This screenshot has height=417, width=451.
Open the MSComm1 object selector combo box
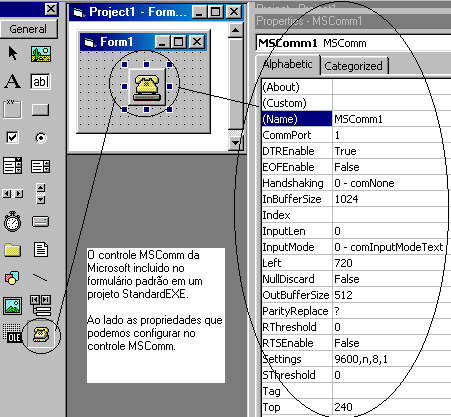[x=353, y=43]
